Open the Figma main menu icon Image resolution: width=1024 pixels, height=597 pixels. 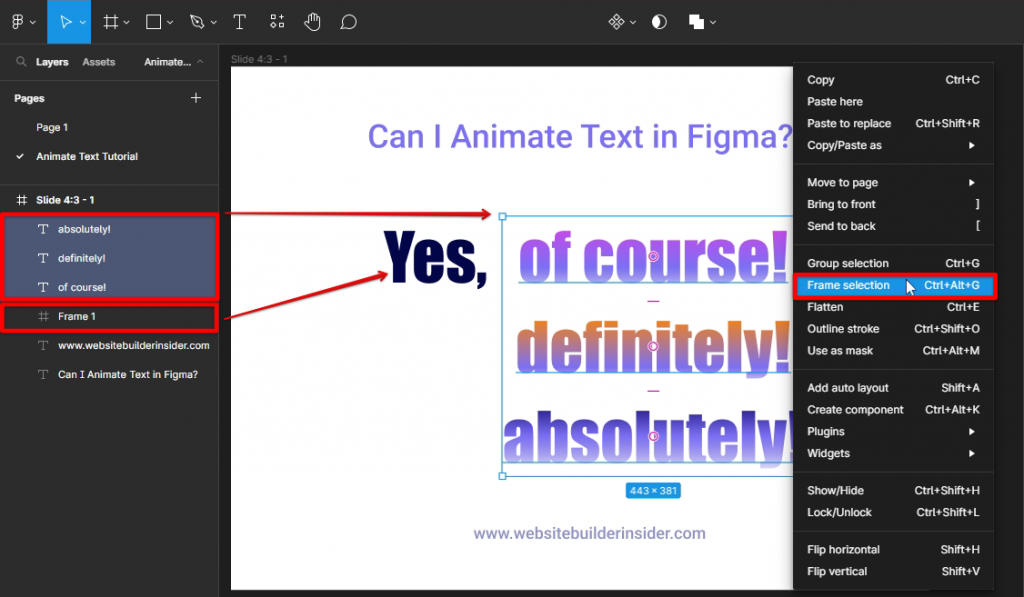[x=18, y=22]
